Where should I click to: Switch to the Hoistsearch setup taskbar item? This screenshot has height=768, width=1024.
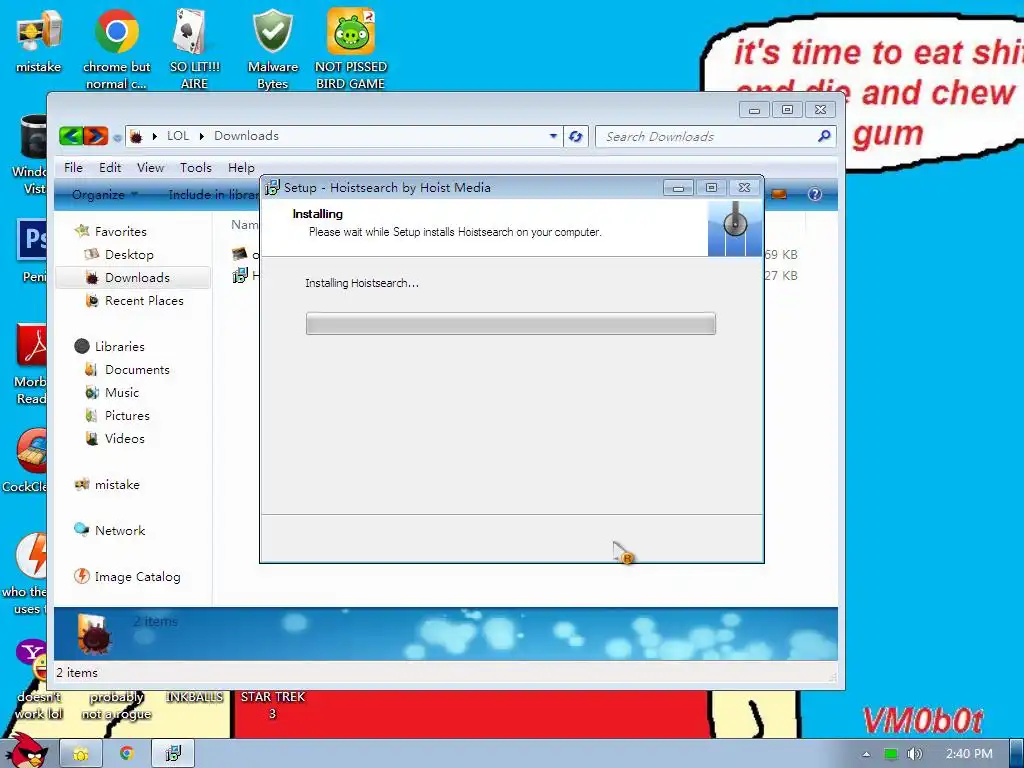coord(173,754)
